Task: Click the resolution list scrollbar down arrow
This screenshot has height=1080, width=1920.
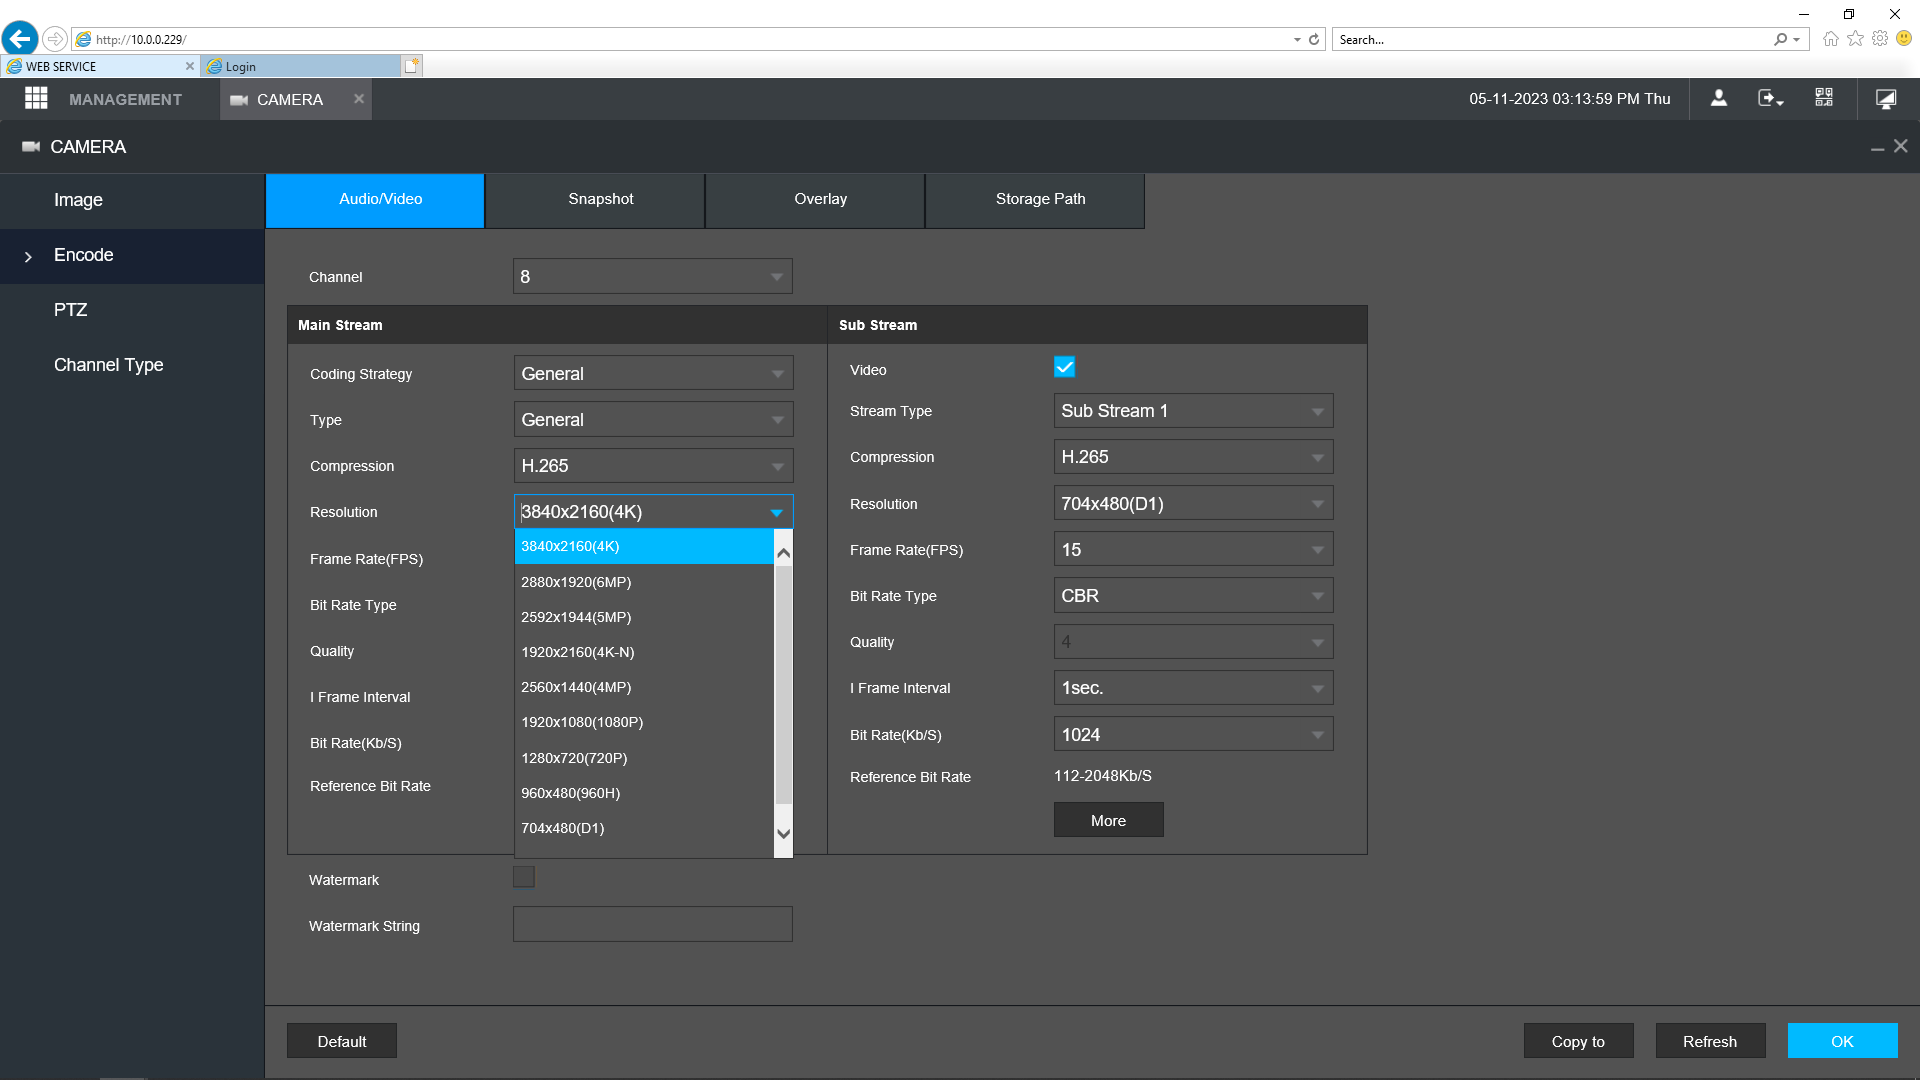Action: click(x=784, y=833)
